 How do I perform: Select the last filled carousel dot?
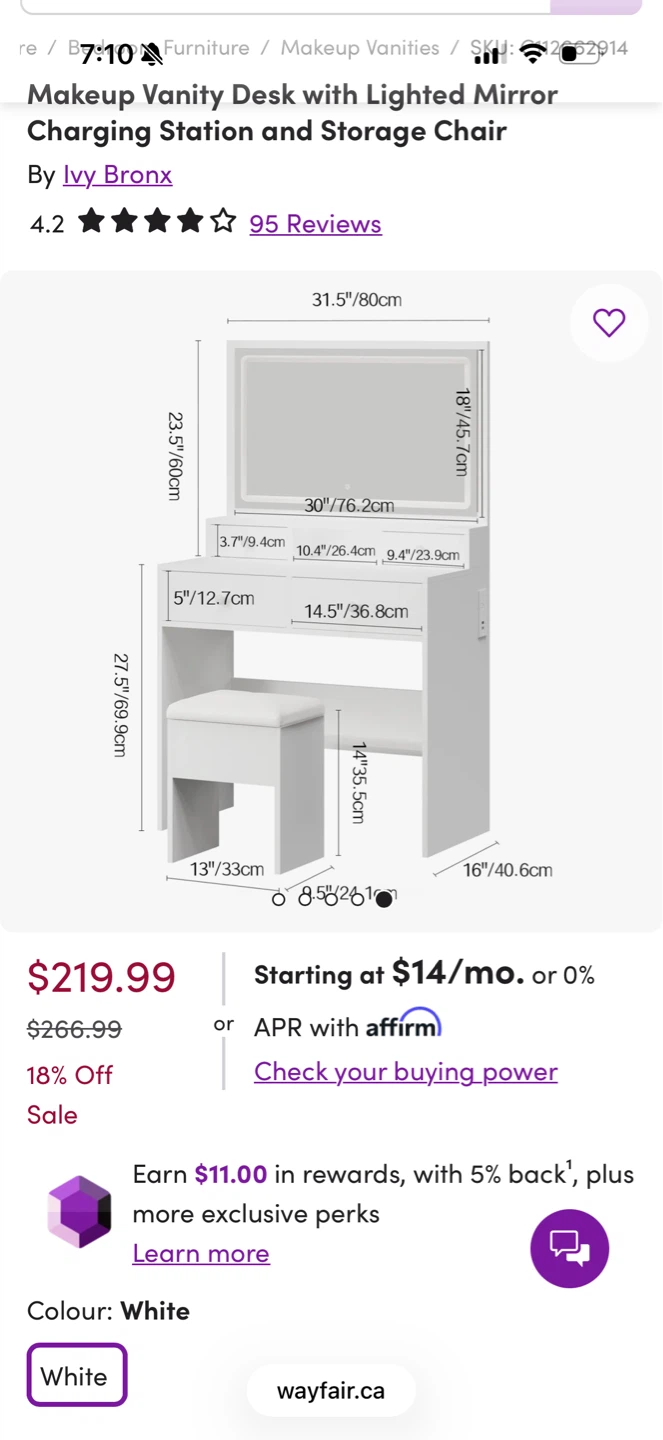(x=384, y=899)
